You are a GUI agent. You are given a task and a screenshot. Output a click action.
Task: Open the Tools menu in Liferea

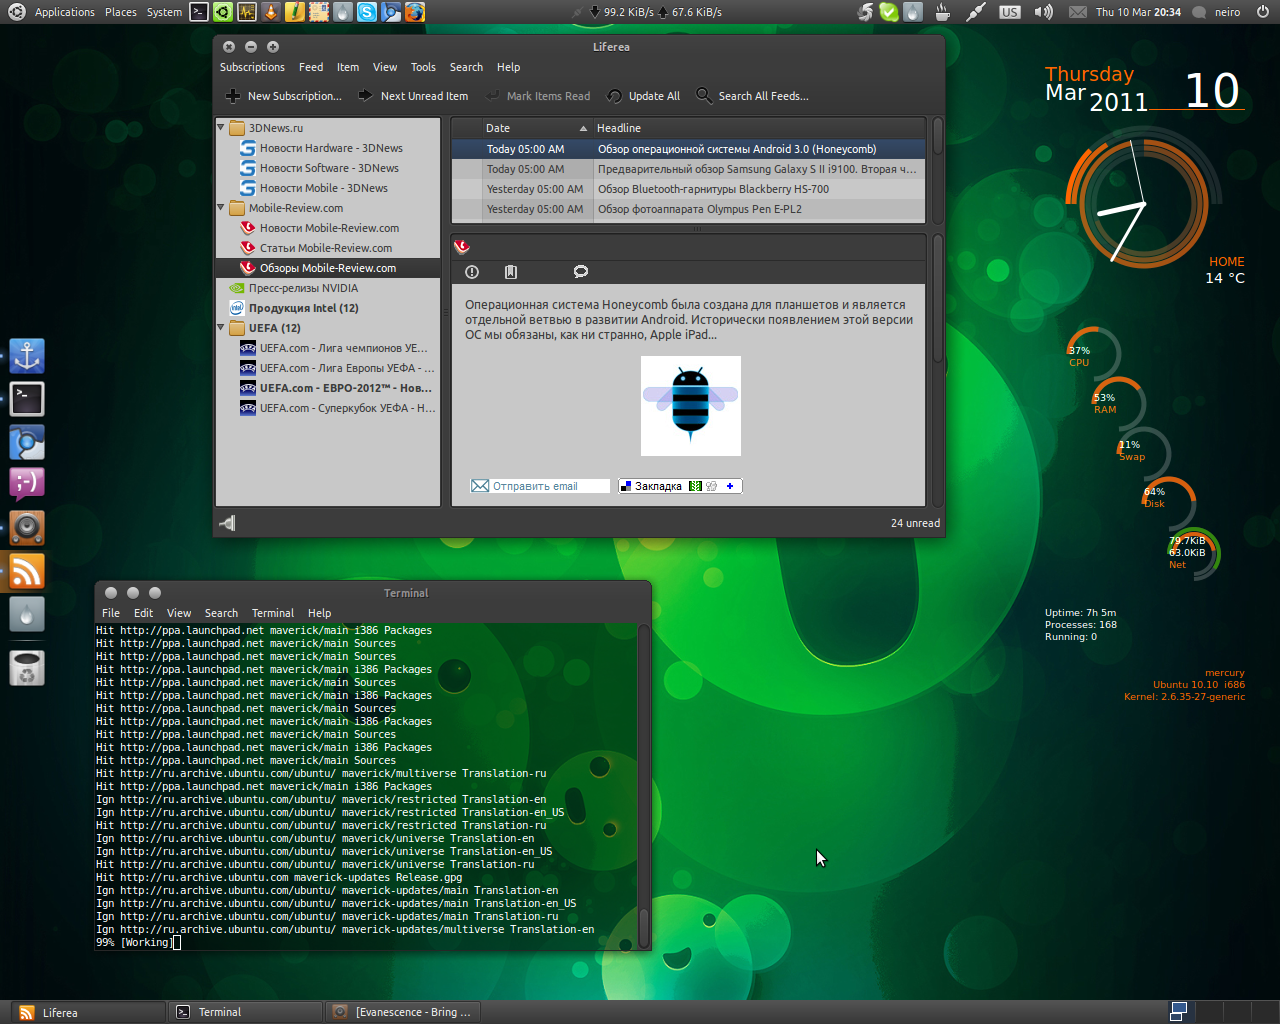click(422, 67)
